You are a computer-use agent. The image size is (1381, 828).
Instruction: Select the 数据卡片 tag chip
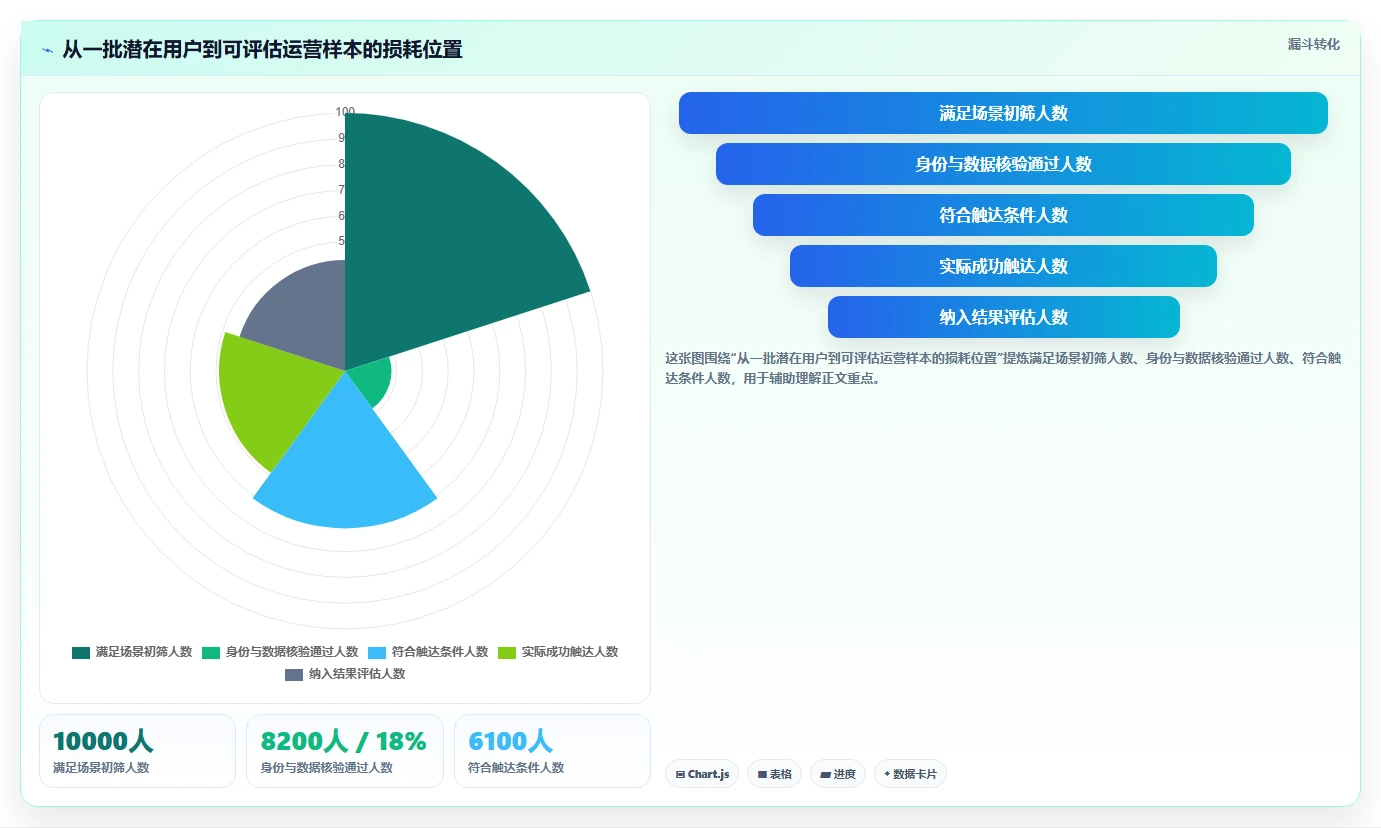(x=910, y=774)
